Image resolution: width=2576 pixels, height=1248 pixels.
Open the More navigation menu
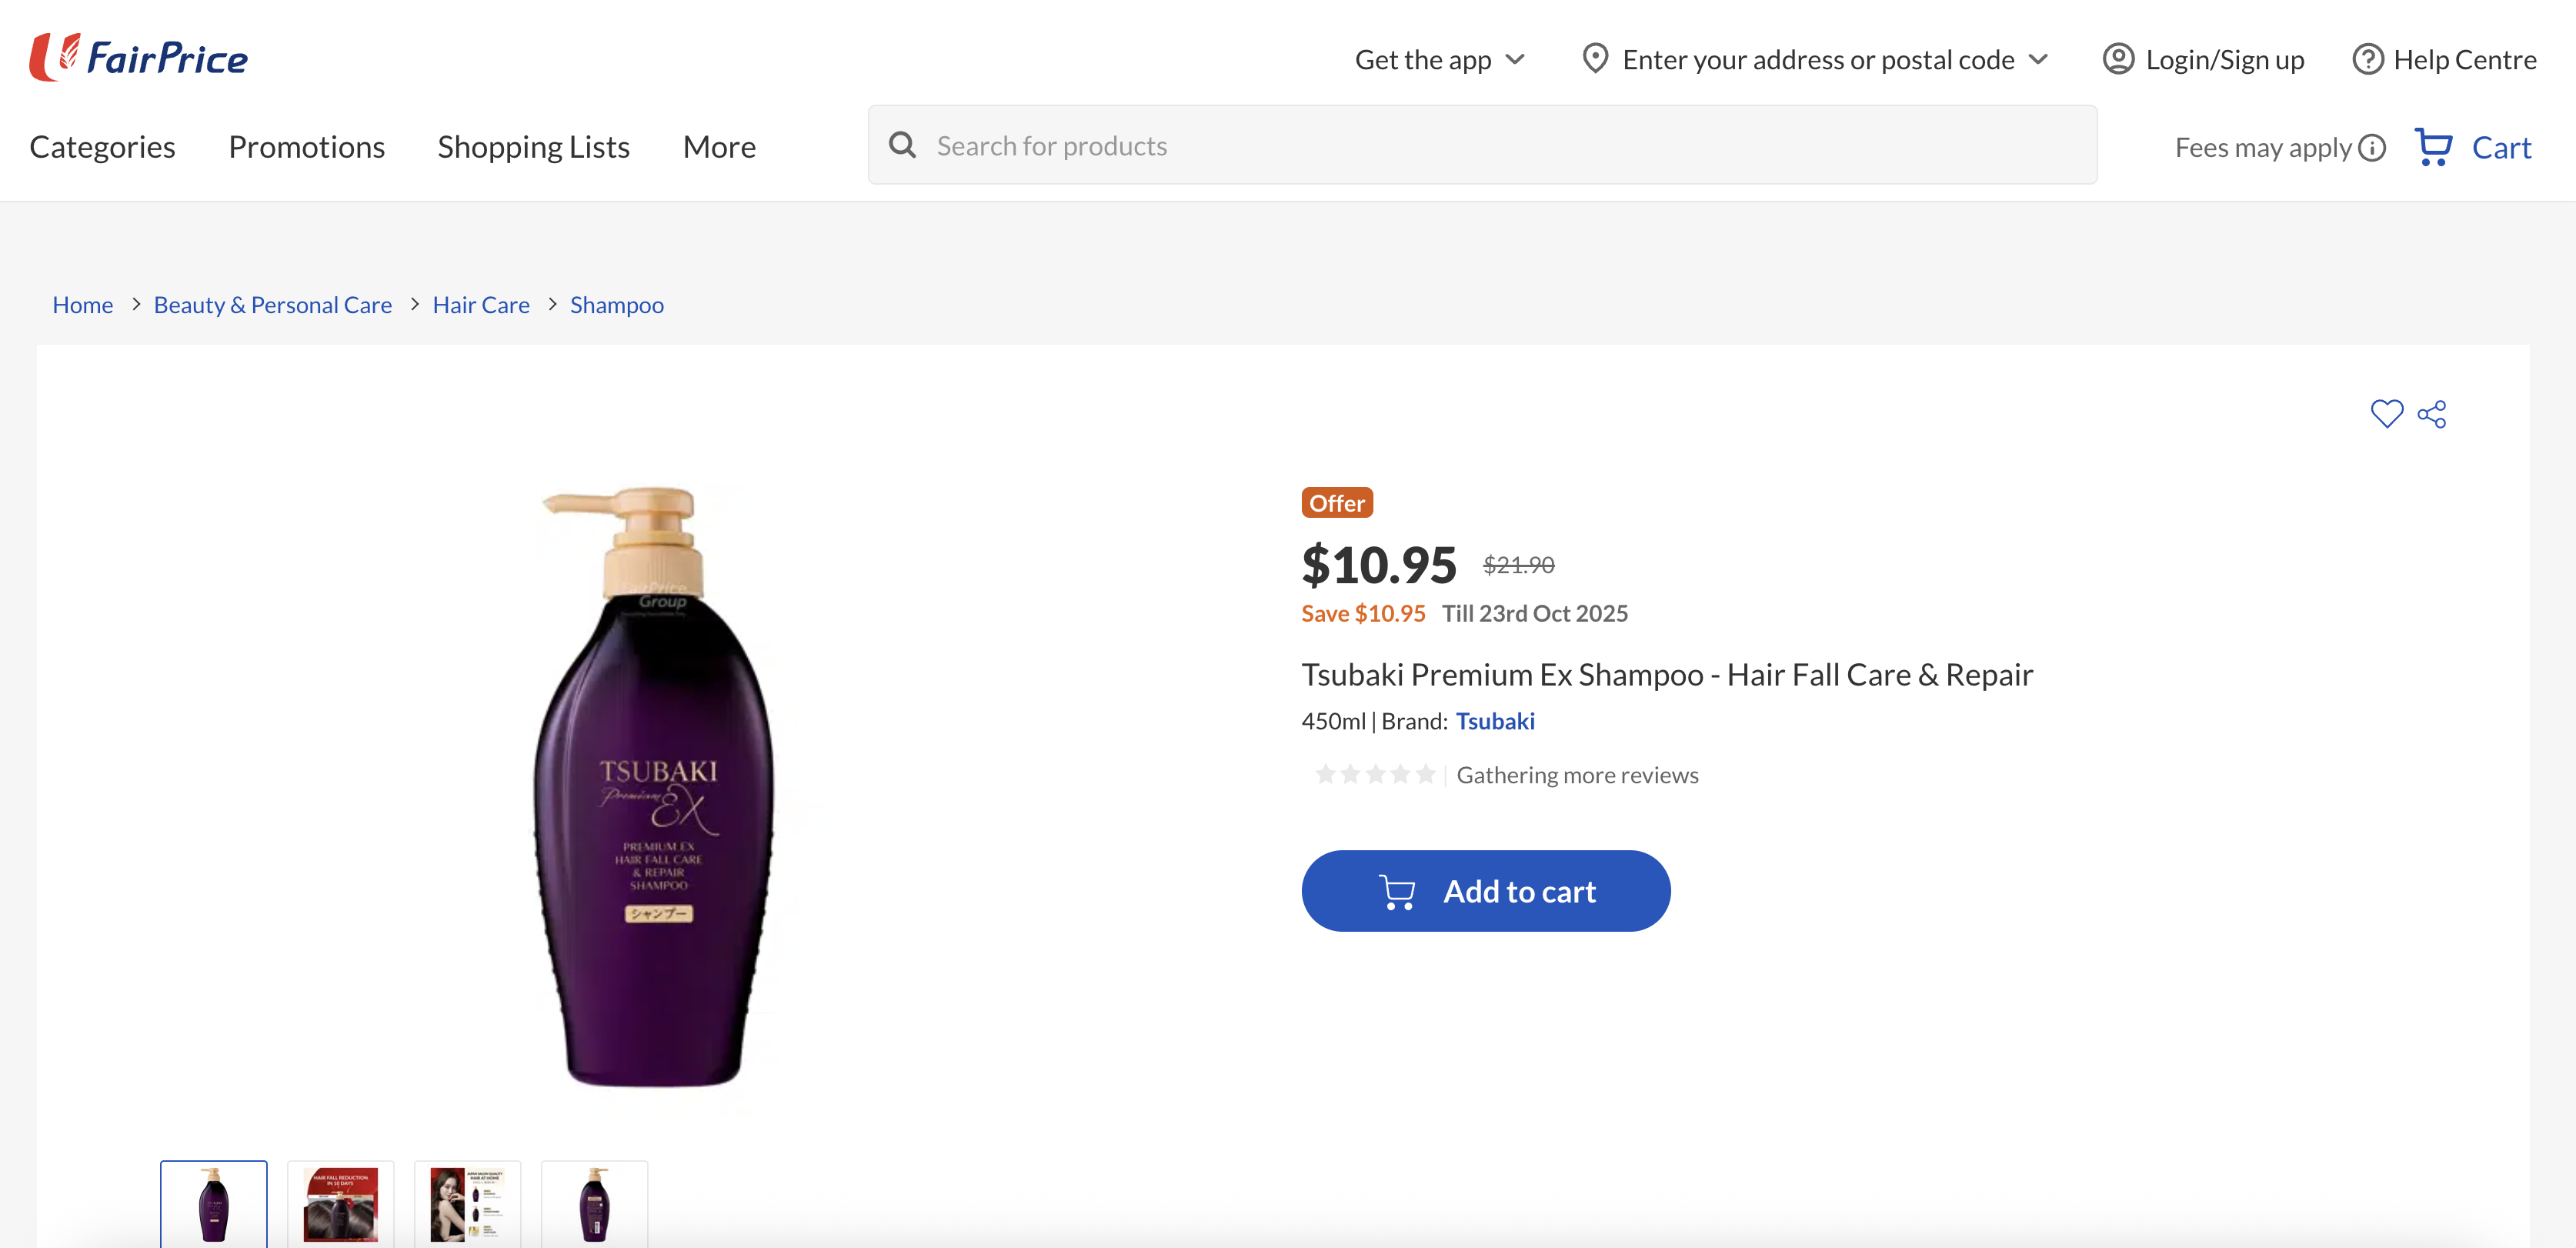(x=719, y=146)
